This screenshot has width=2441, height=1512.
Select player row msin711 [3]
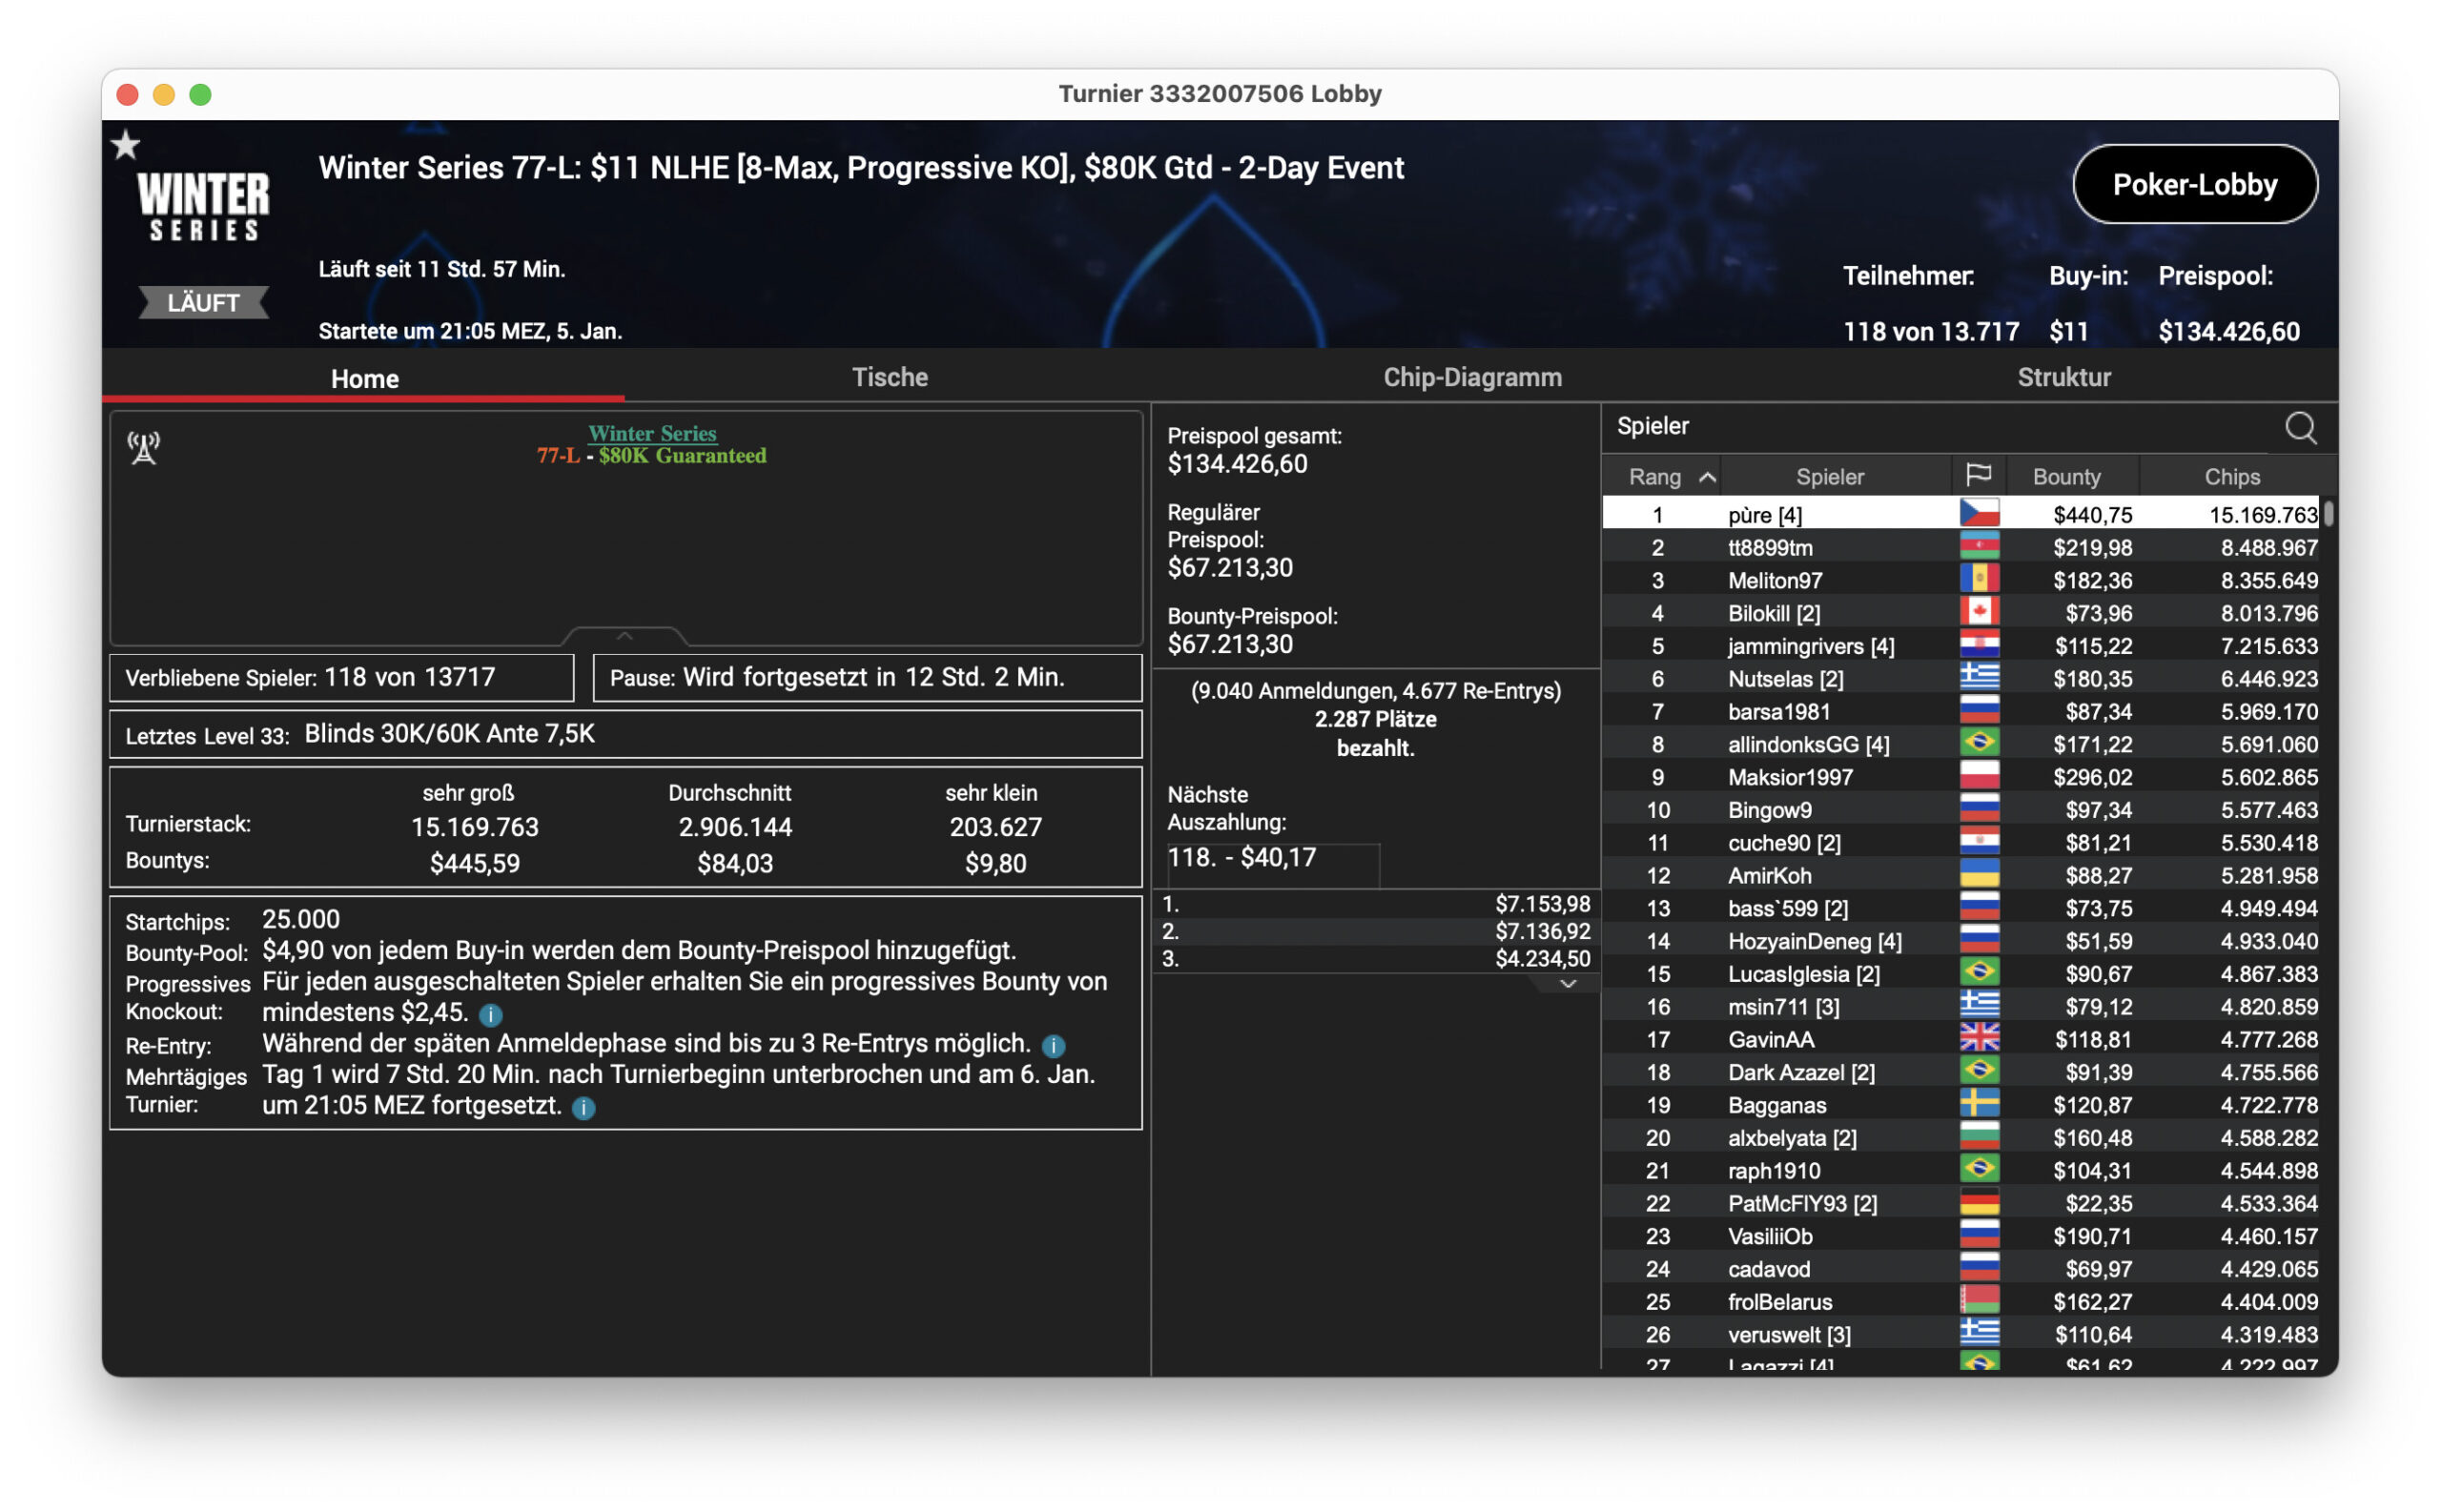tap(1960, 1006)
